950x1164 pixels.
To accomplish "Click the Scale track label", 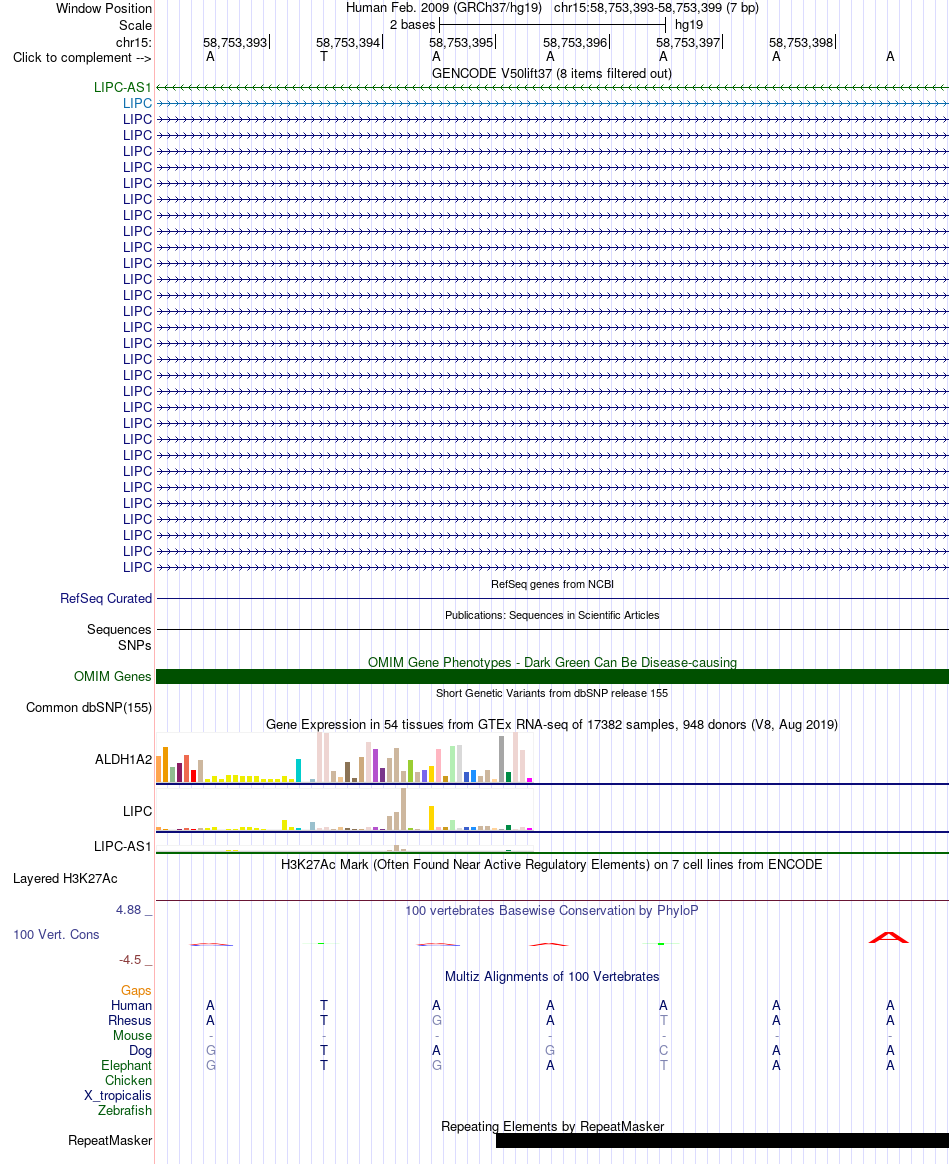I will 135,25.
